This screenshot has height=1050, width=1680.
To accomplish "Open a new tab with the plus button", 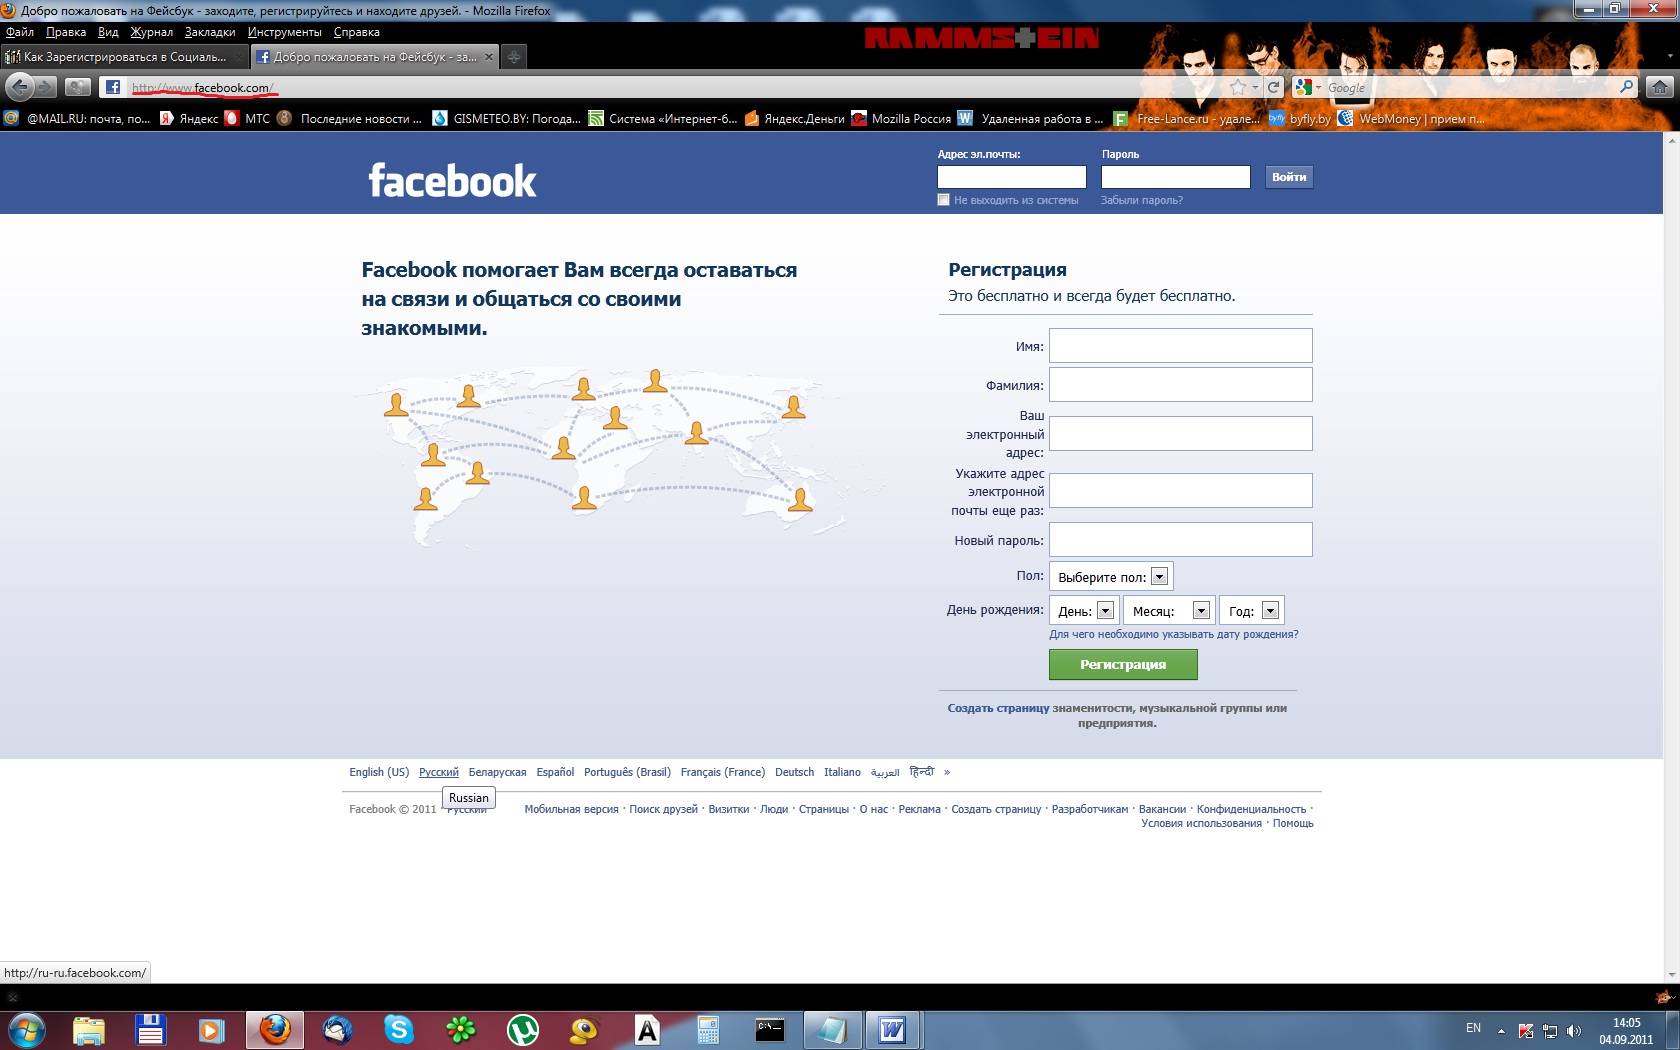I will [513, 57].
